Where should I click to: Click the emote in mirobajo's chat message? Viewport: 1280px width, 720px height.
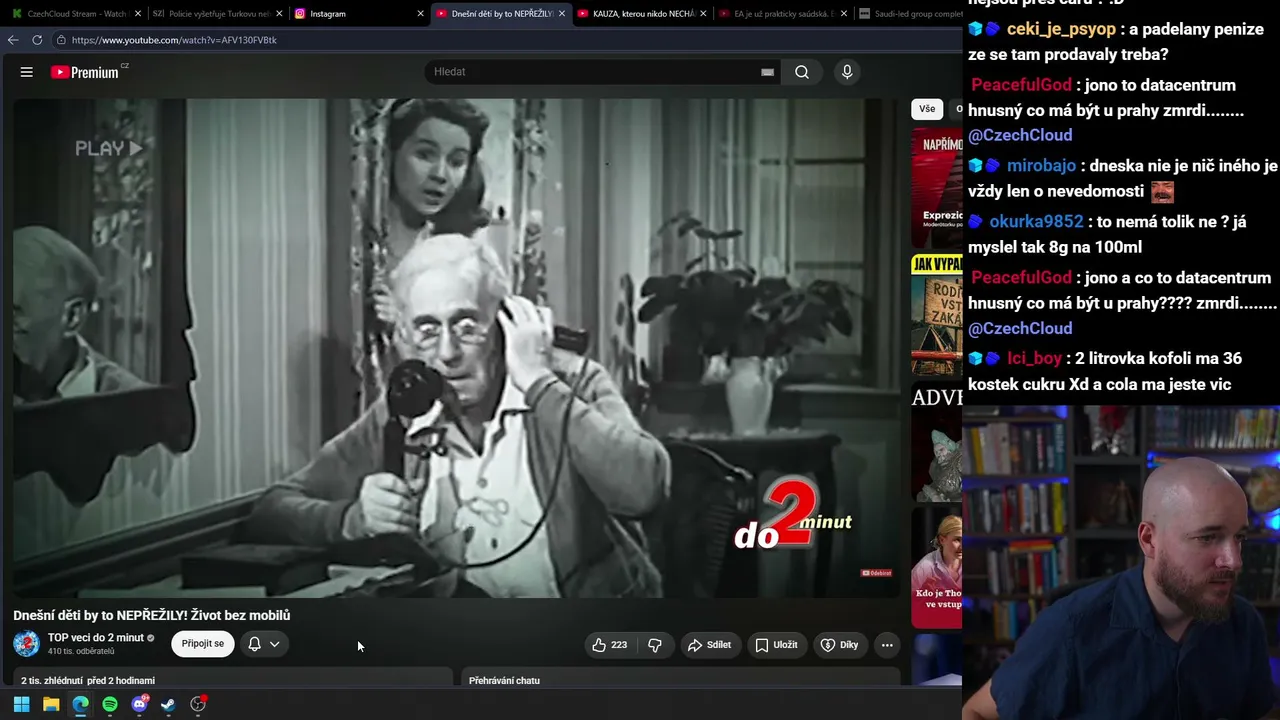(1161, 191)
